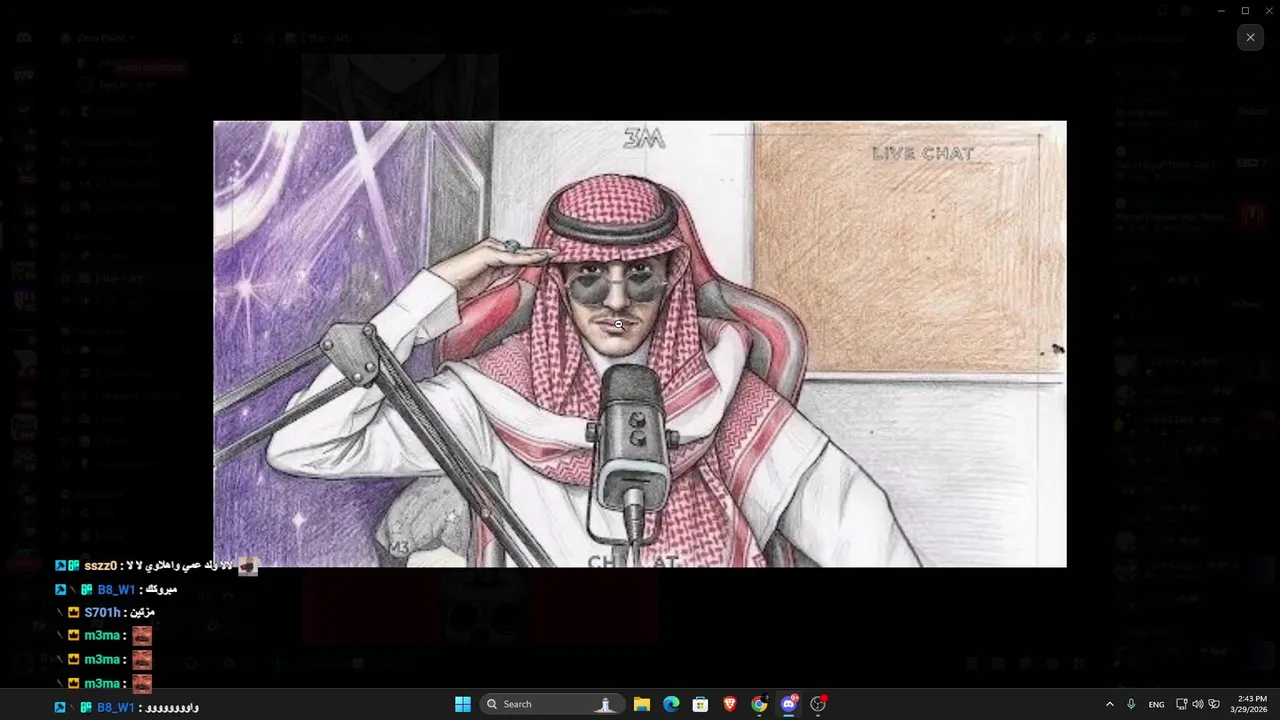1280x720 pixels.
Task: Open the recording app icon beside Discord
Action: (818, 704)
